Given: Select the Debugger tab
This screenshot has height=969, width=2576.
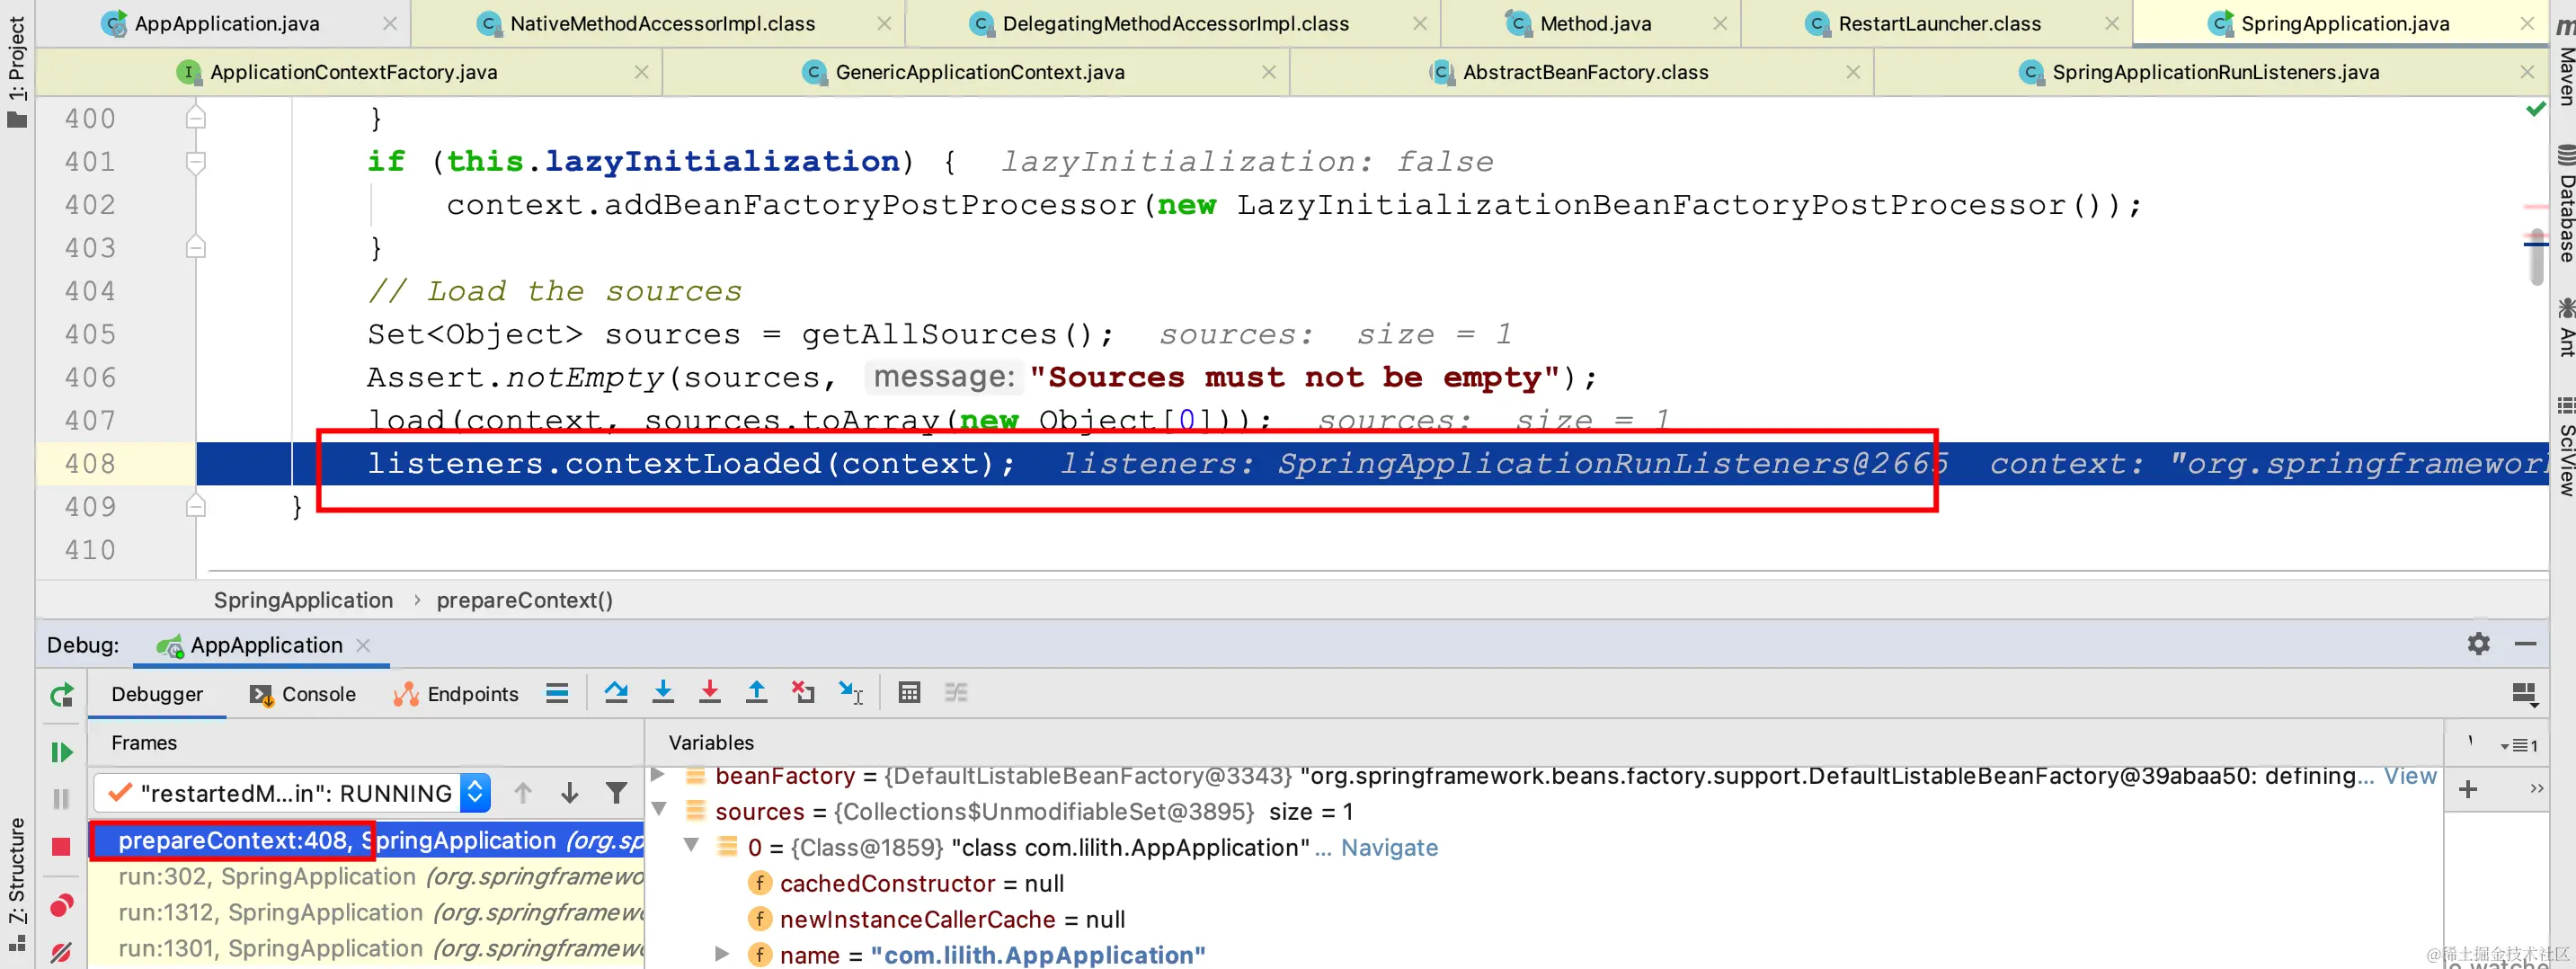Looking at the screenshot, I should pos(157,694).
